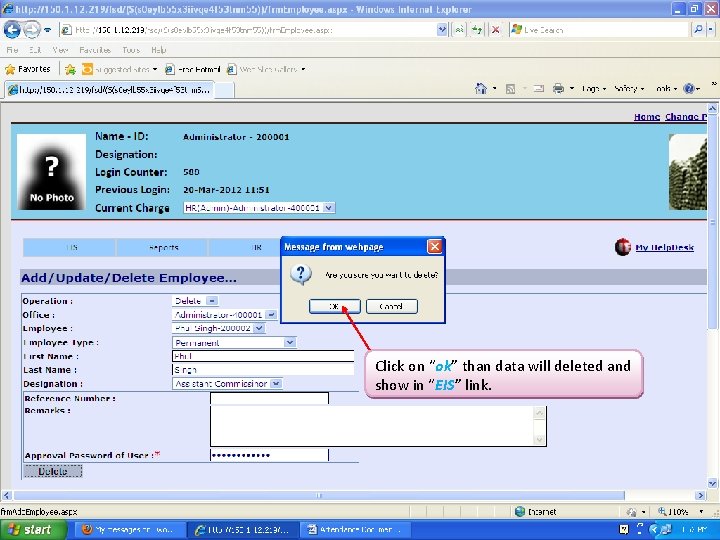Click the Favorites star button
720x540 pixels.
coord(28,69)
